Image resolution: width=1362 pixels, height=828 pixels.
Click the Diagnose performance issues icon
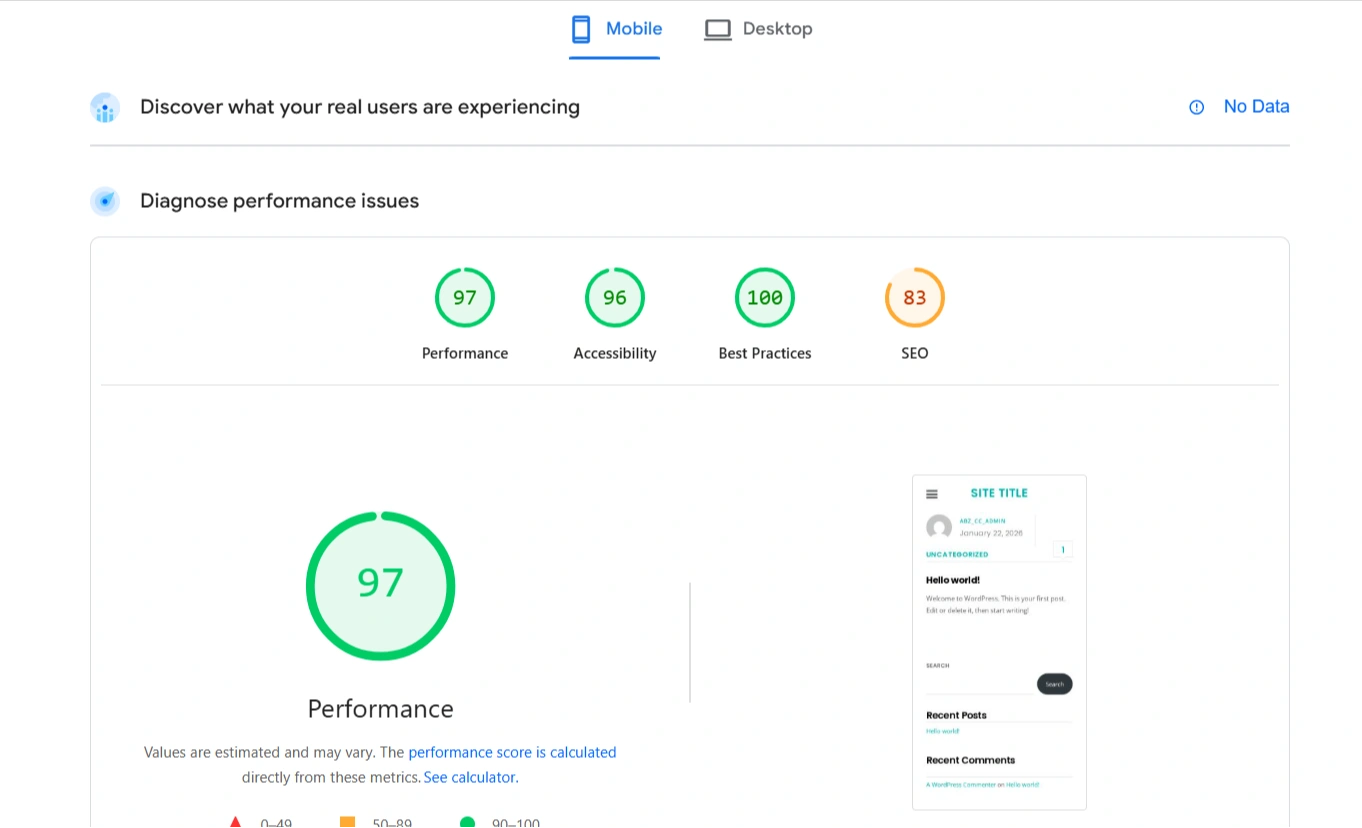coord(105,201)
